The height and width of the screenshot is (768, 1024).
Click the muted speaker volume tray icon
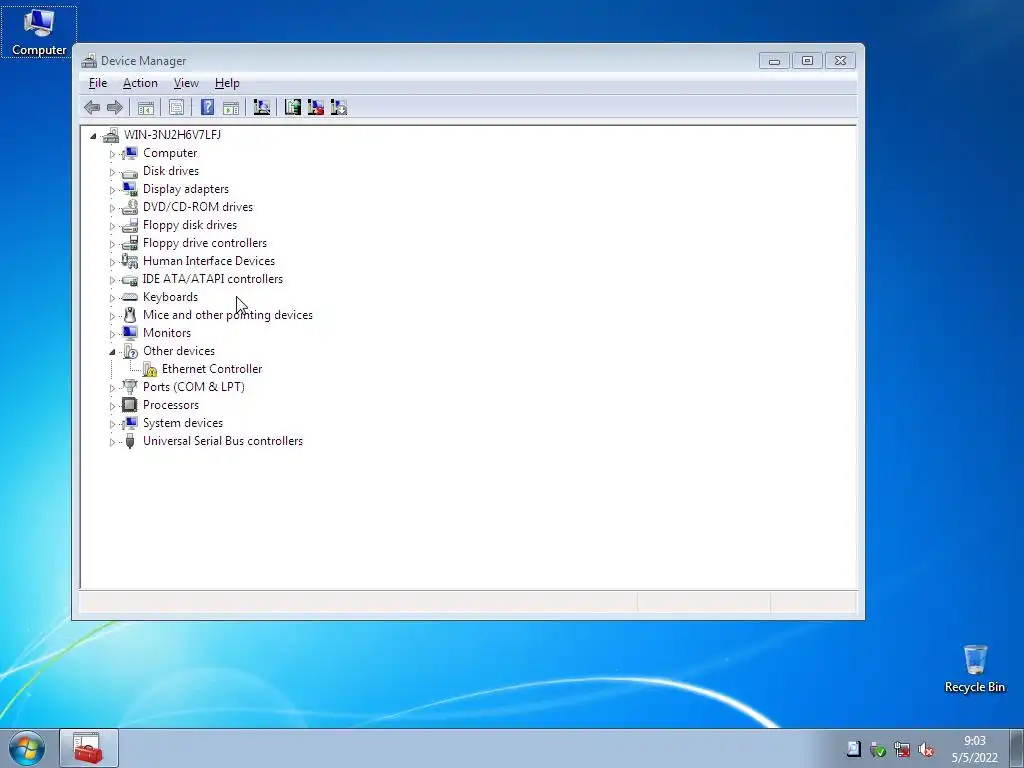point(926,750)
